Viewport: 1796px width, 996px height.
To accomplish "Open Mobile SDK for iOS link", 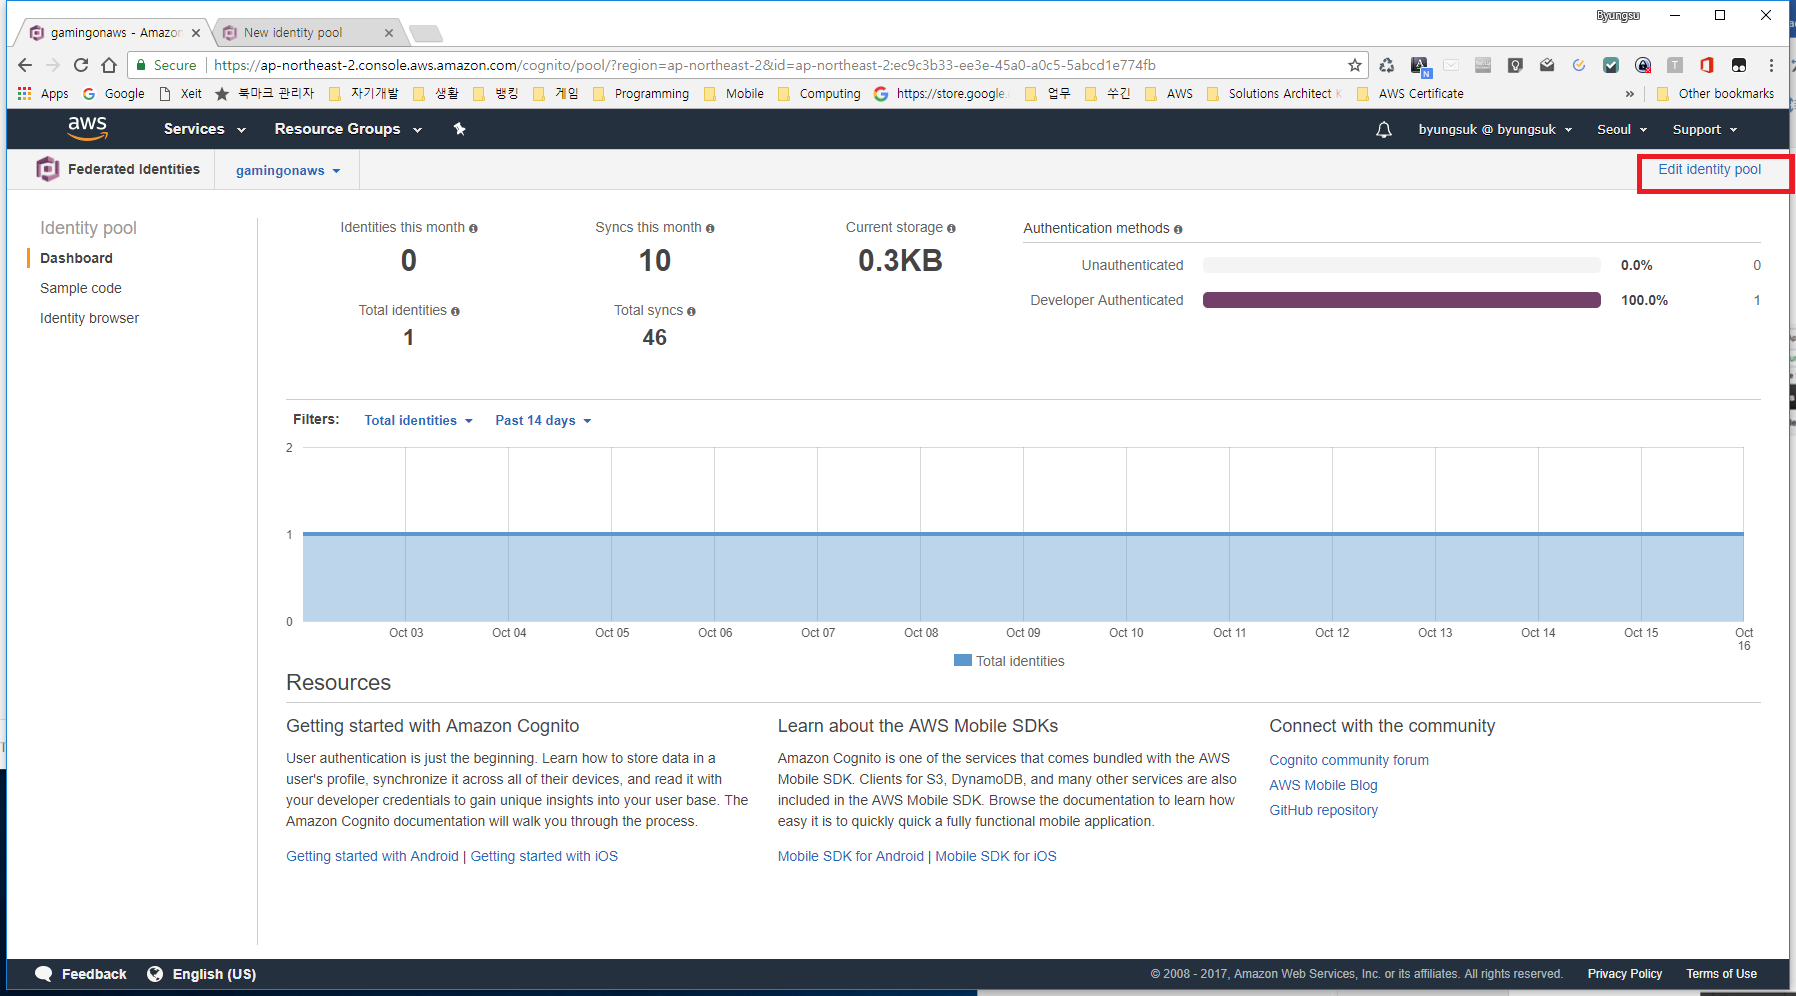I will point(996,856).
